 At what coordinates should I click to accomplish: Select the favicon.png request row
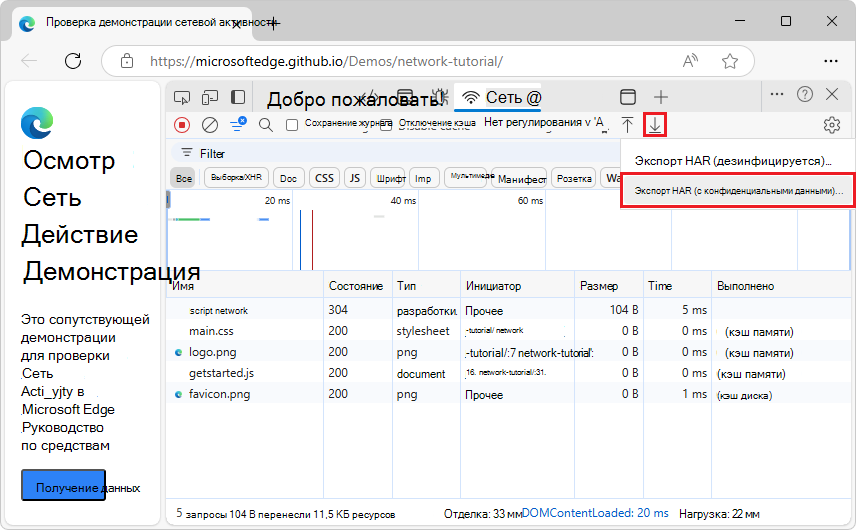click(508, 394)
